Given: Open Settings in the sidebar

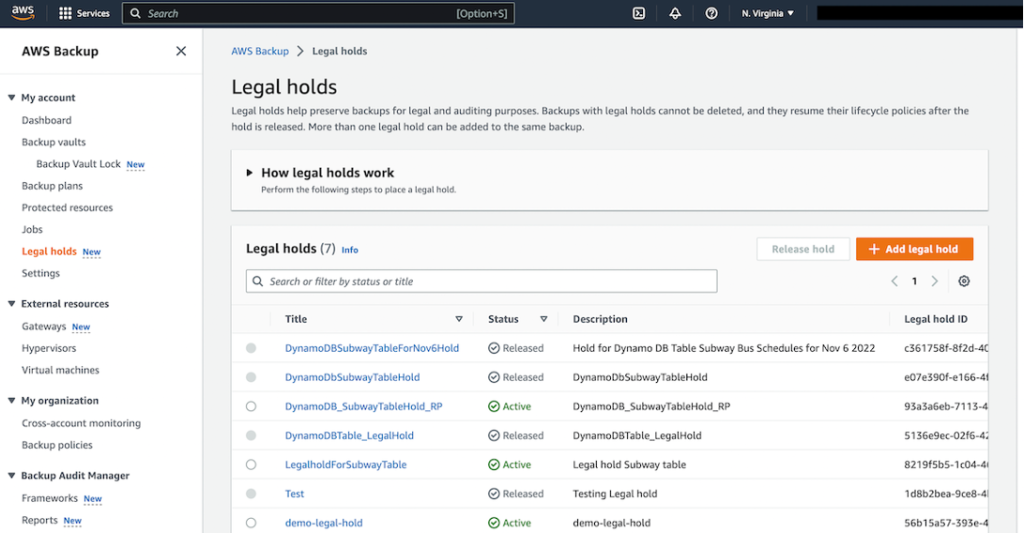Looking at the screenshot, I should click(40, 273).
